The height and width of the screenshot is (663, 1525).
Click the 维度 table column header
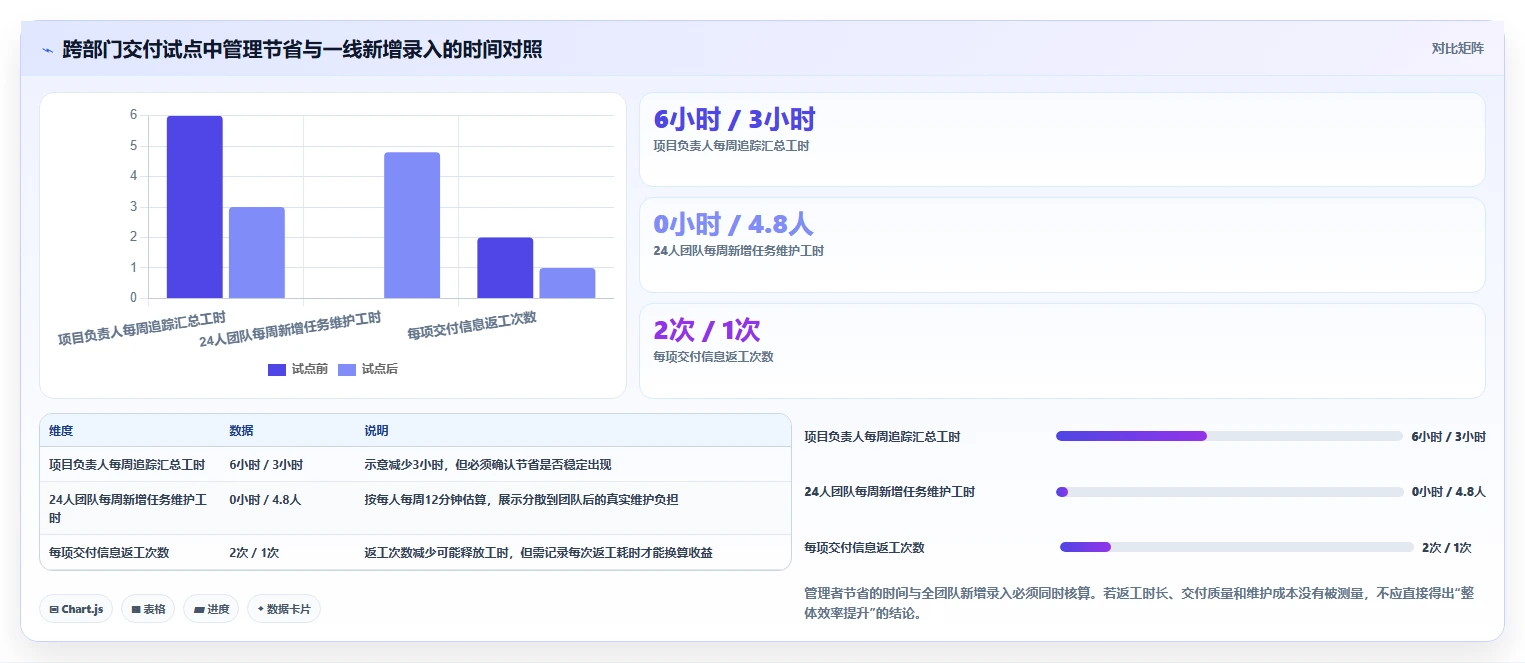coord(61,431)
